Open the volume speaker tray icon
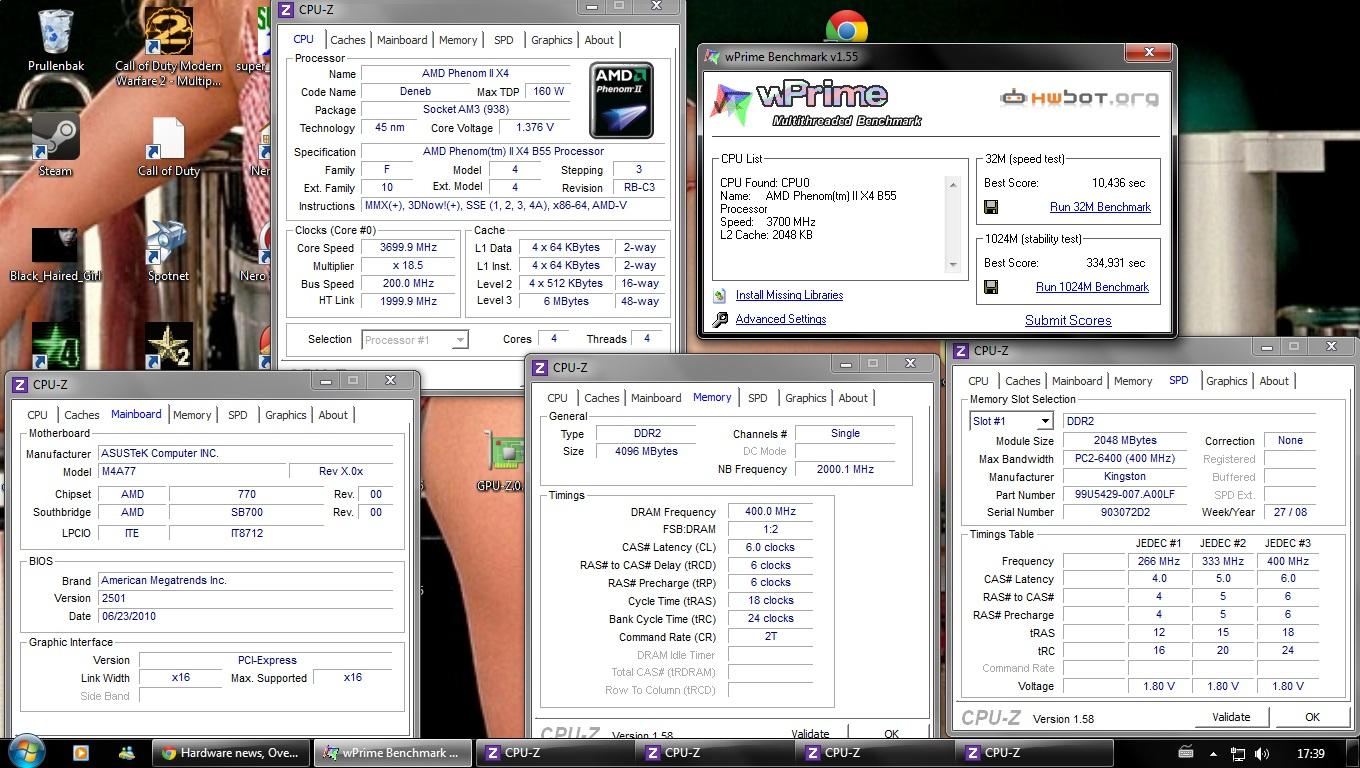Image resolution: width=1360 pixels, height=768 pixels. click(x=1262, y=754)
